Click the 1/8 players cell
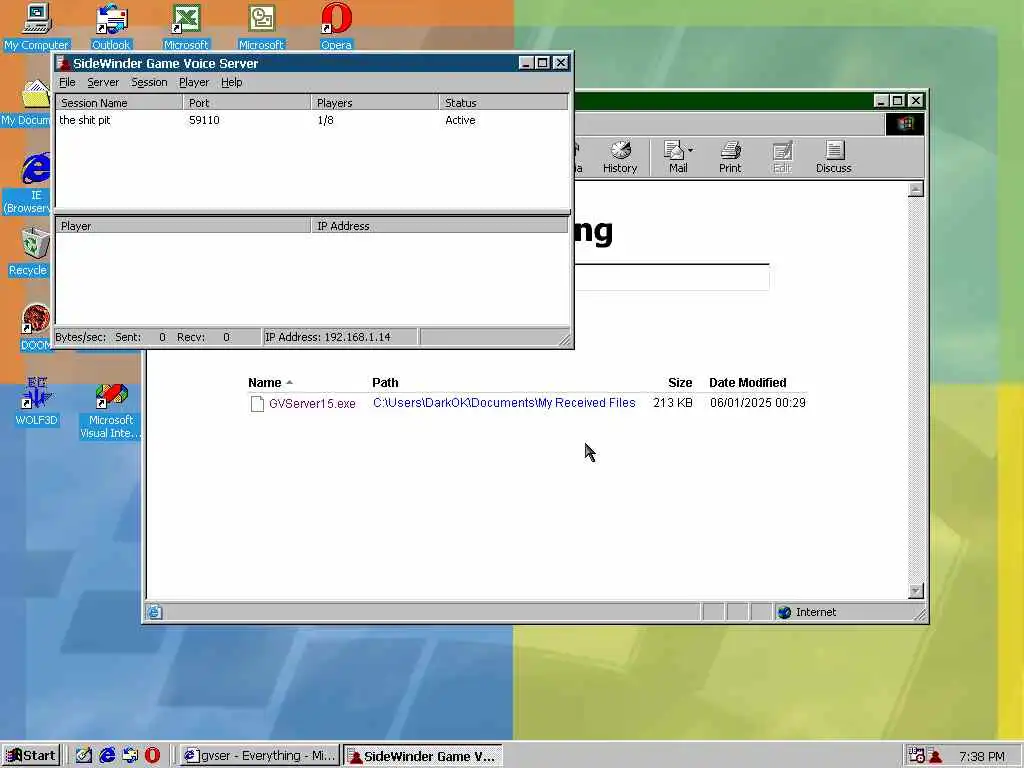 [x=325, y=120]
